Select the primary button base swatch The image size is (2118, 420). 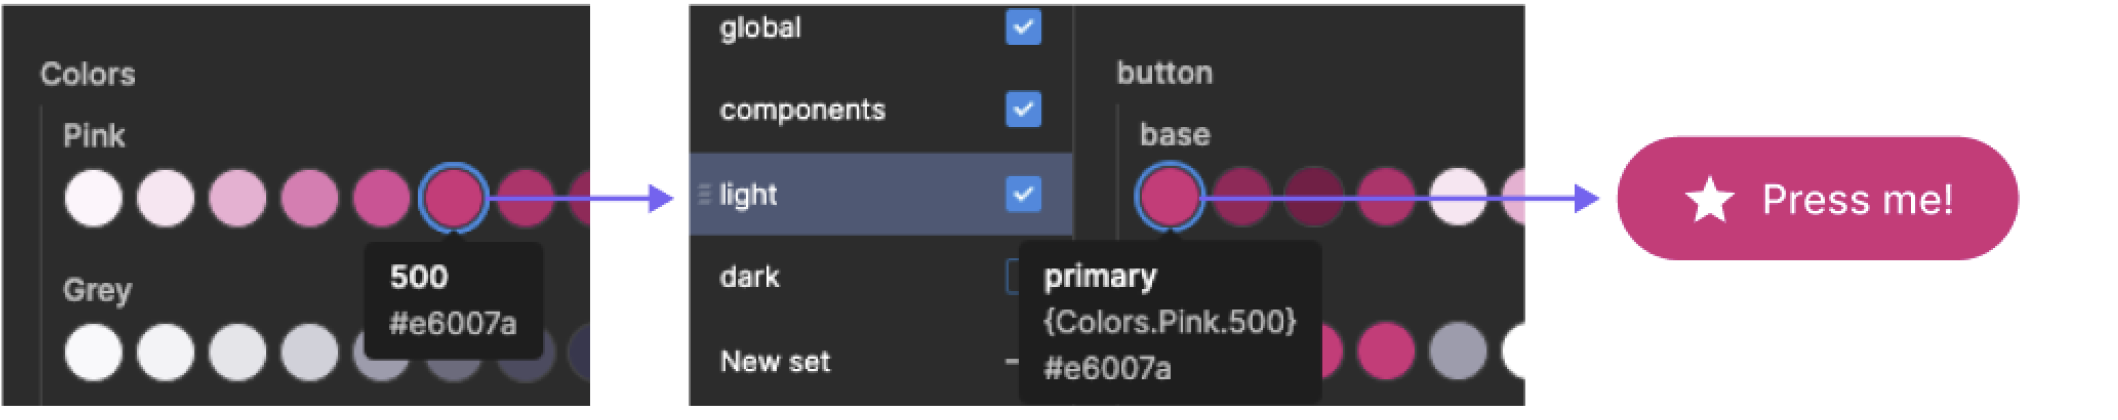tap(1169, 196)
